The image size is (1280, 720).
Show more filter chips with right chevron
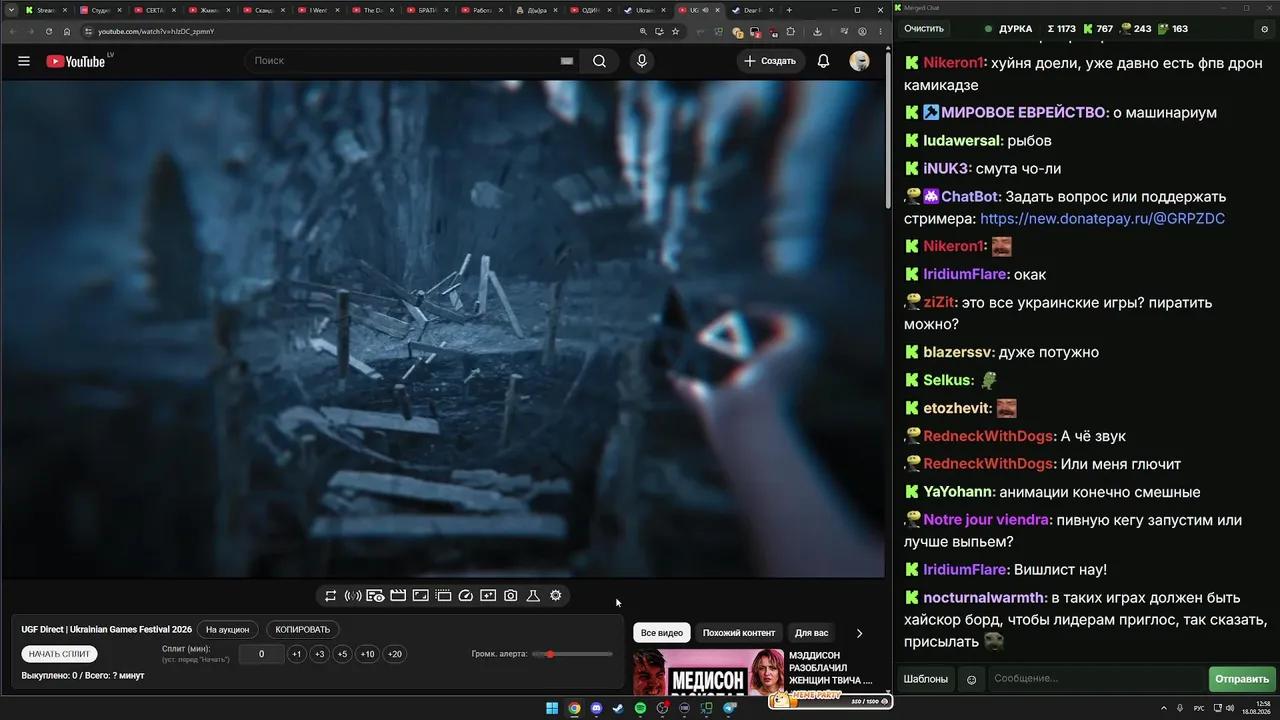coord(859,633)
